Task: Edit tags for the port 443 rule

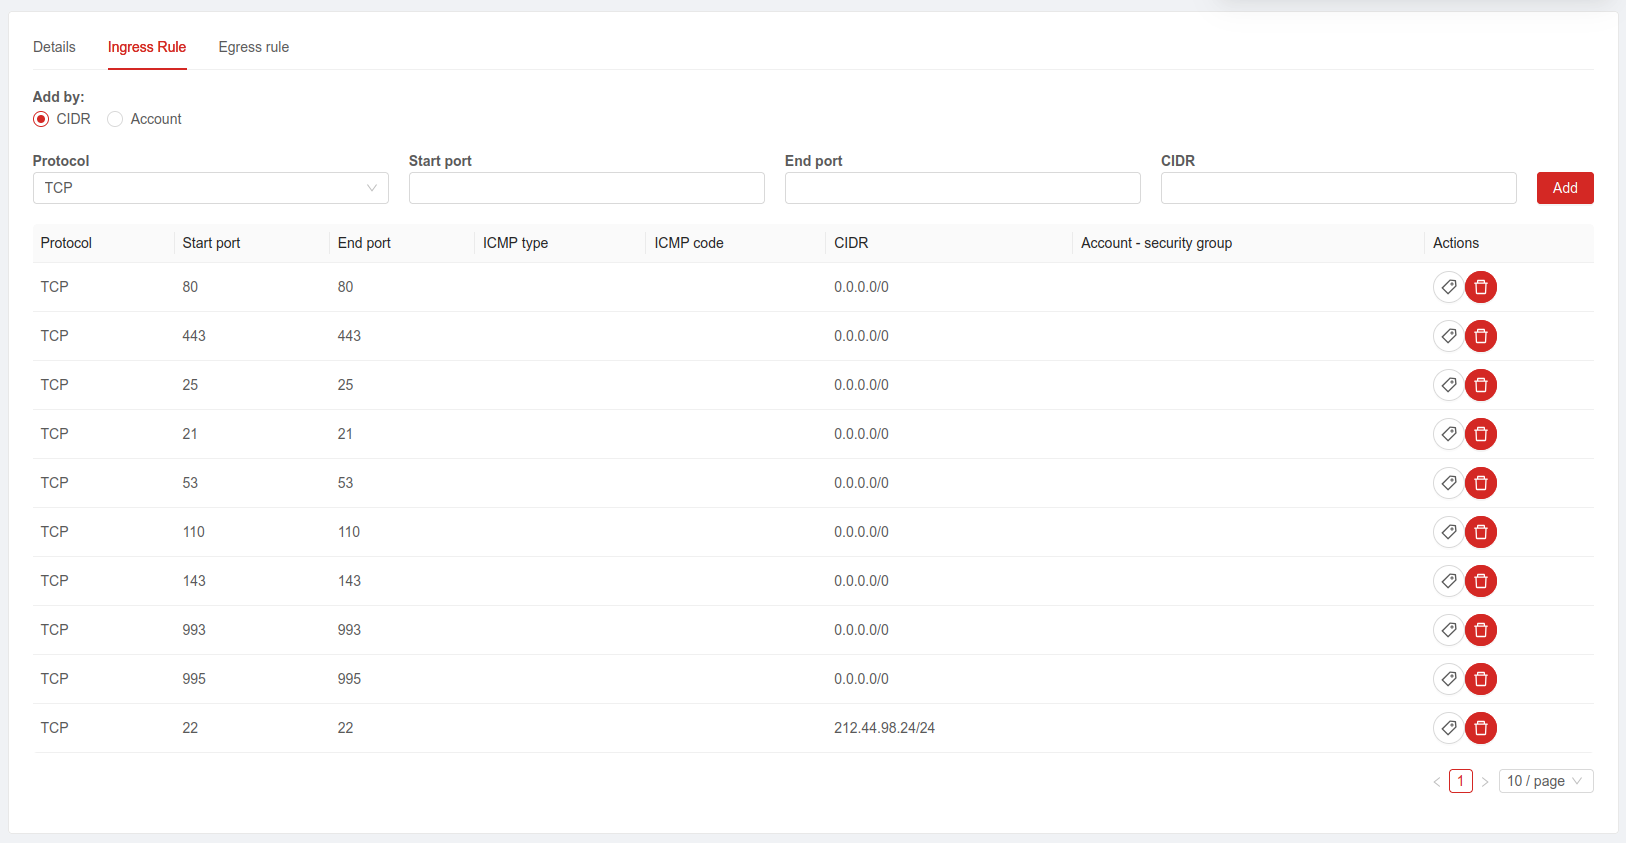Action: click(x=1448, y=336)
